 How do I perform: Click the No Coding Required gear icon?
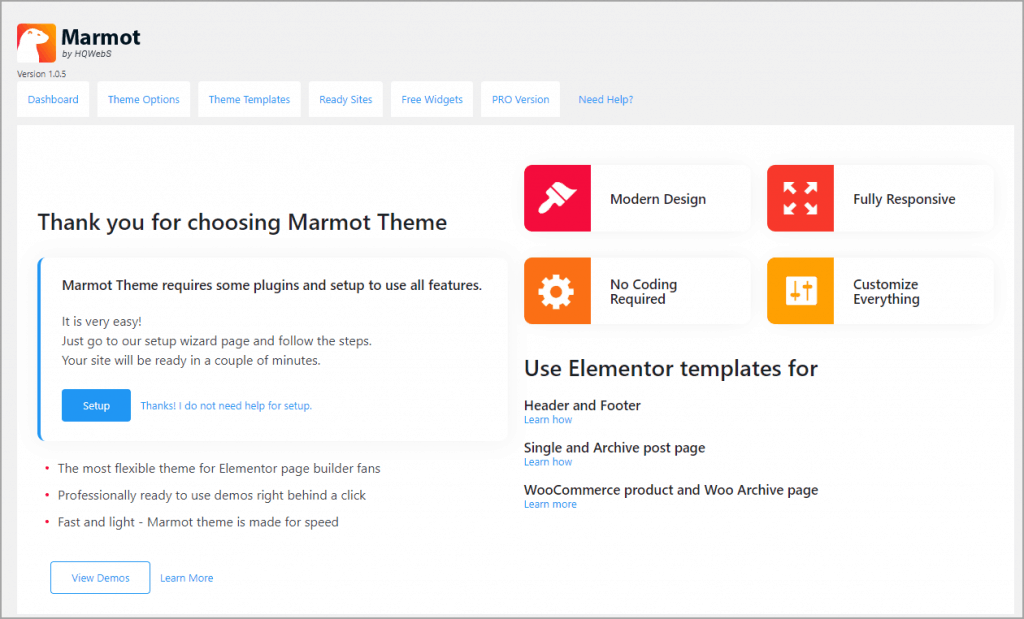click(557, 291)
